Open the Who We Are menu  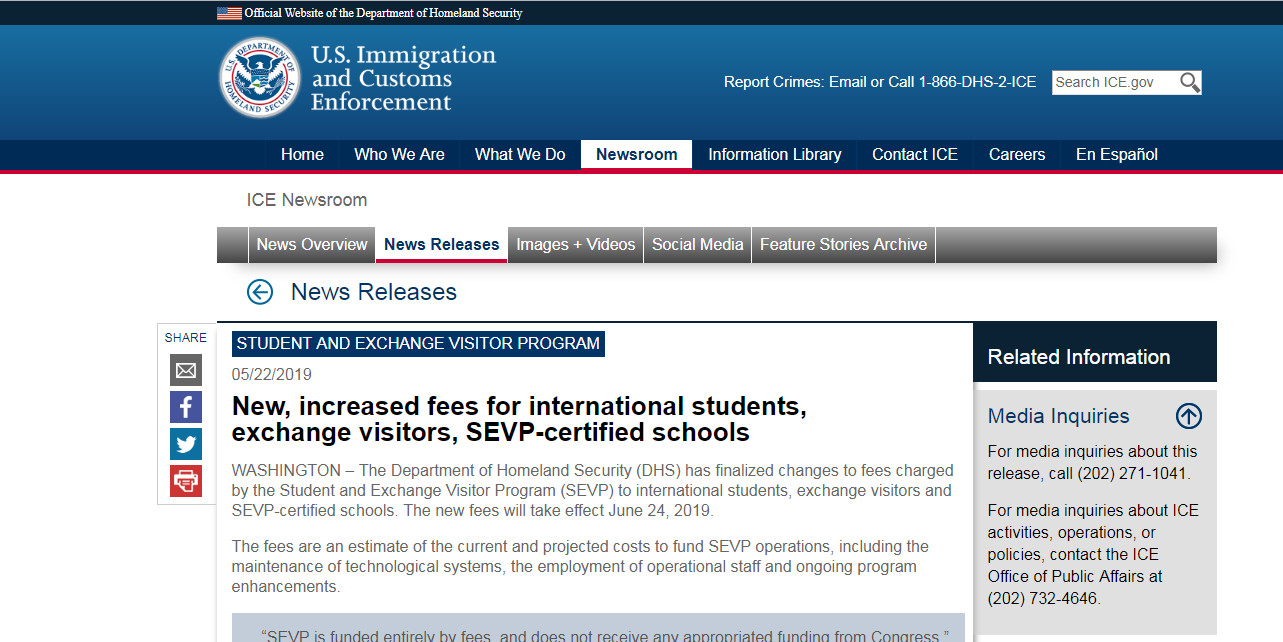(x=399, y=155)
